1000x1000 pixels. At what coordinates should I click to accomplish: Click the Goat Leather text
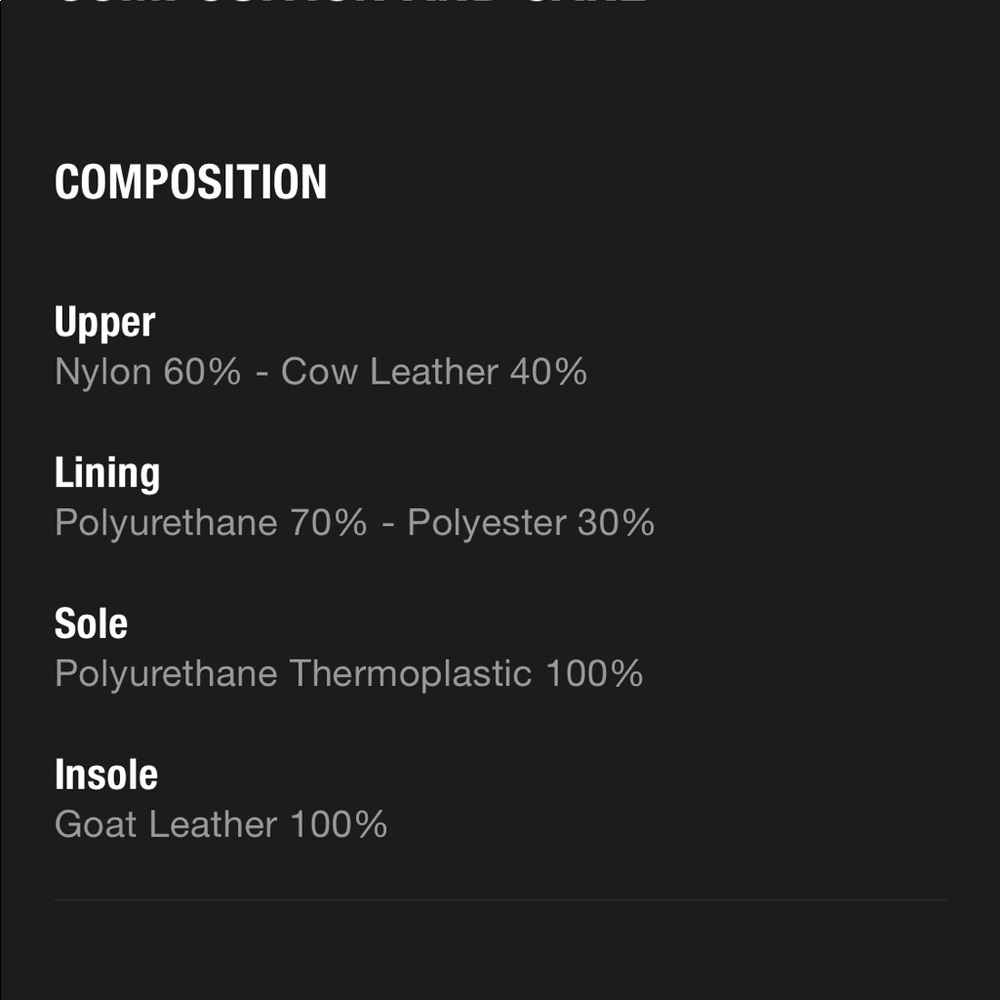coord(165,825)
